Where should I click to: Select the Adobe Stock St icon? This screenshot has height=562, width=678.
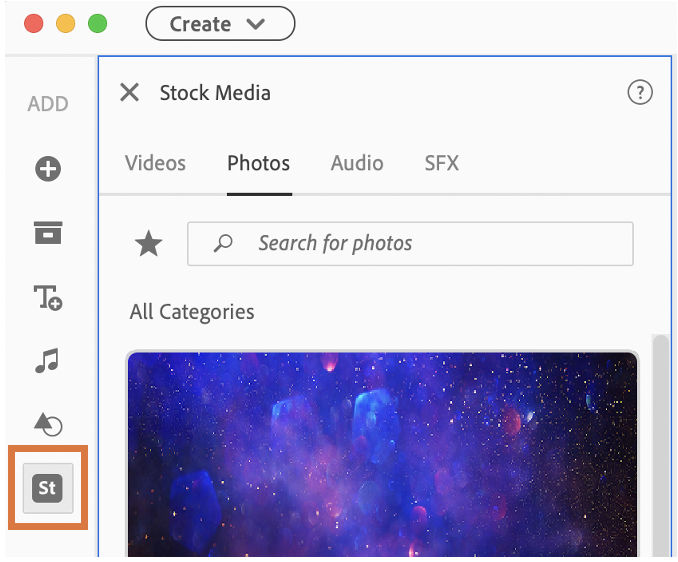pyautogui.click(x=48, y=488)
